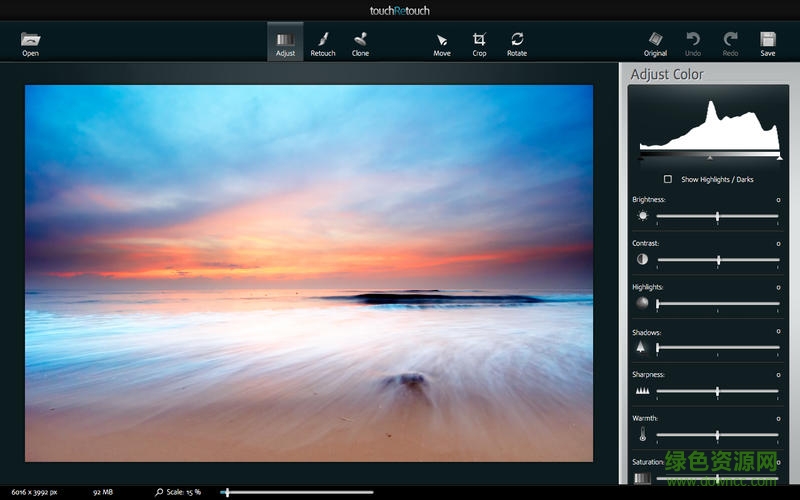The image size is (800, 500).
Task: Undo the last edit
Action: 693,43
